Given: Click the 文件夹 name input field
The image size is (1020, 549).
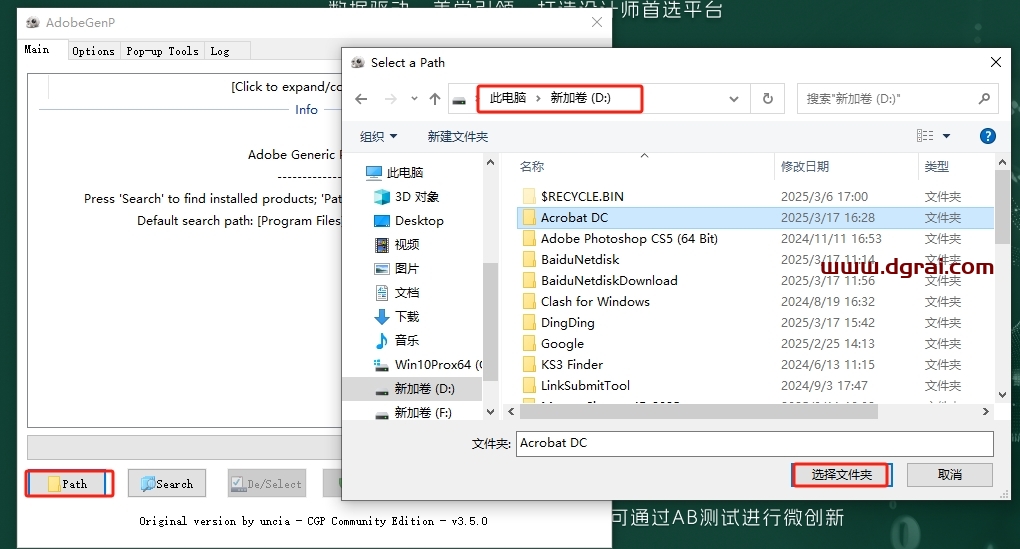Looking at the screenshot, I should tap(755, 444).
